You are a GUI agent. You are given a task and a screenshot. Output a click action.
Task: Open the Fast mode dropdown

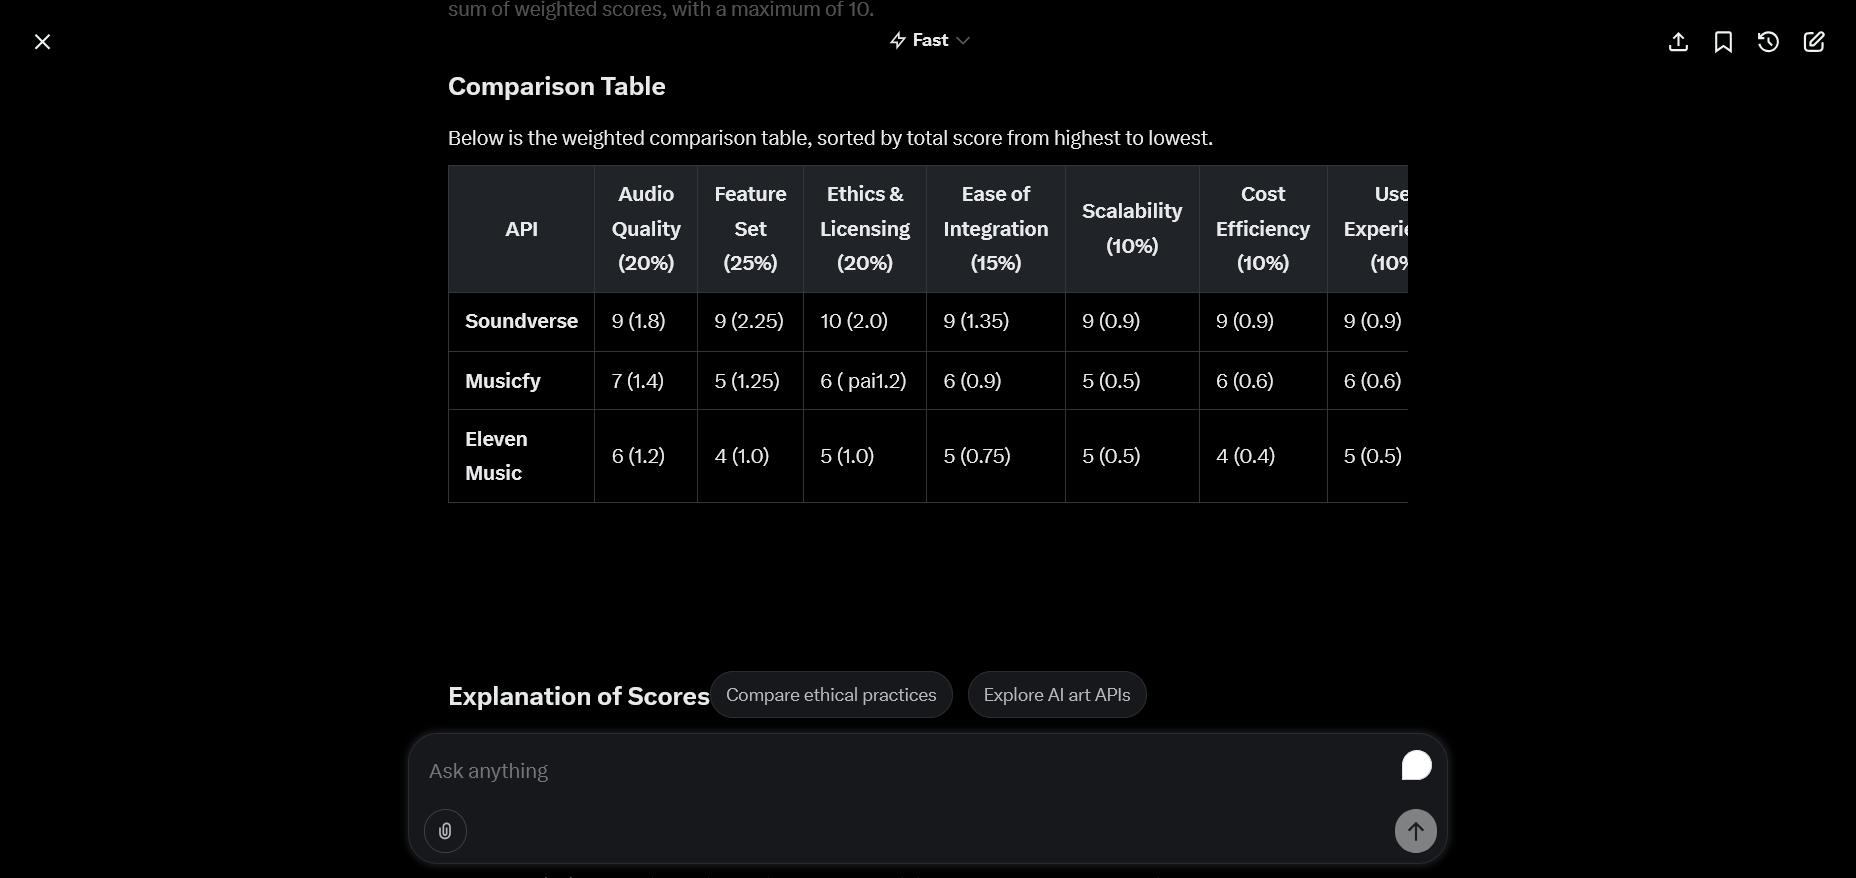coord(929,40)
